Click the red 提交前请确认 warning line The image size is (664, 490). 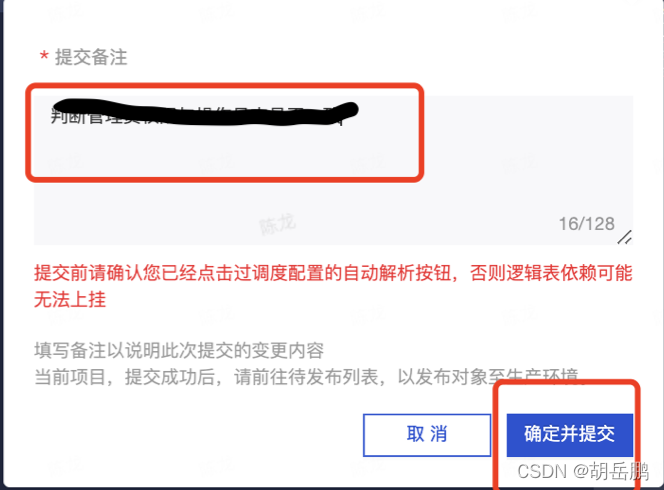click(333, 273)
